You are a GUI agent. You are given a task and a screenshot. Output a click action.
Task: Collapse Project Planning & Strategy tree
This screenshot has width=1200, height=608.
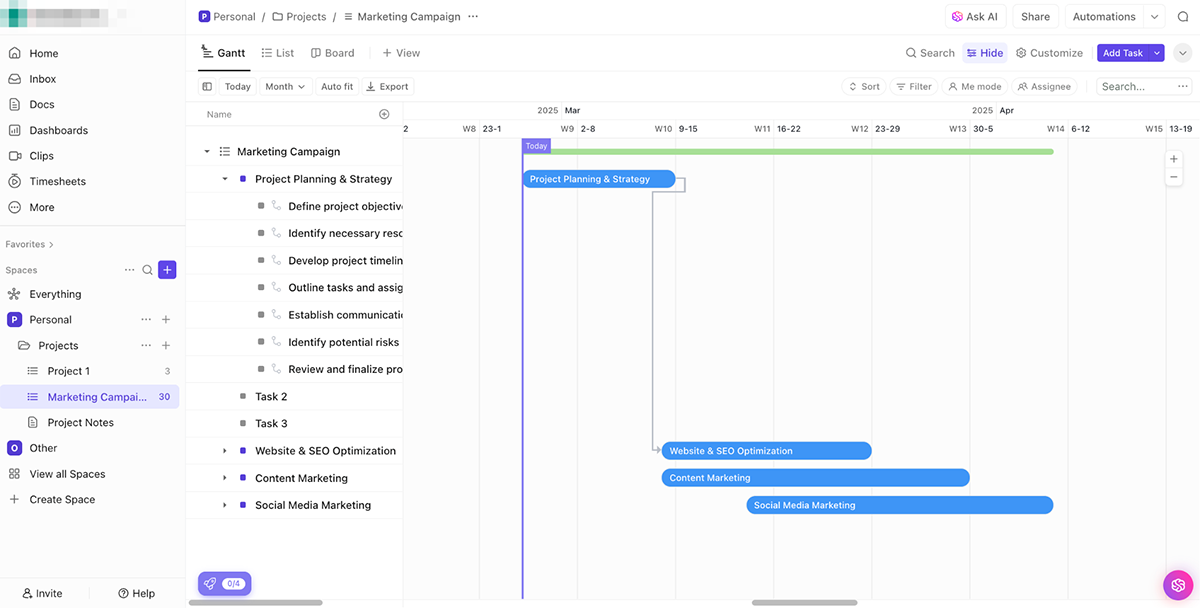[x=224, y=178]
